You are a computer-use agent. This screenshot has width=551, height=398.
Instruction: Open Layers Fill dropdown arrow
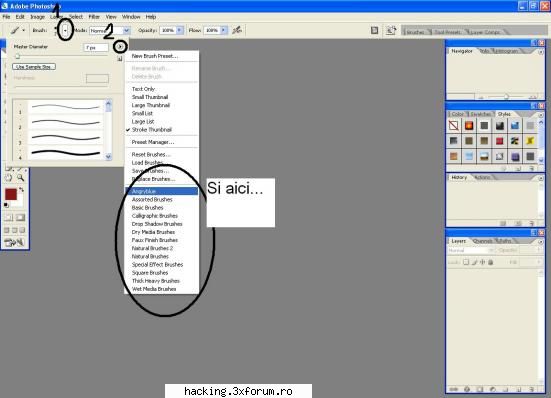tap(539, 262)
